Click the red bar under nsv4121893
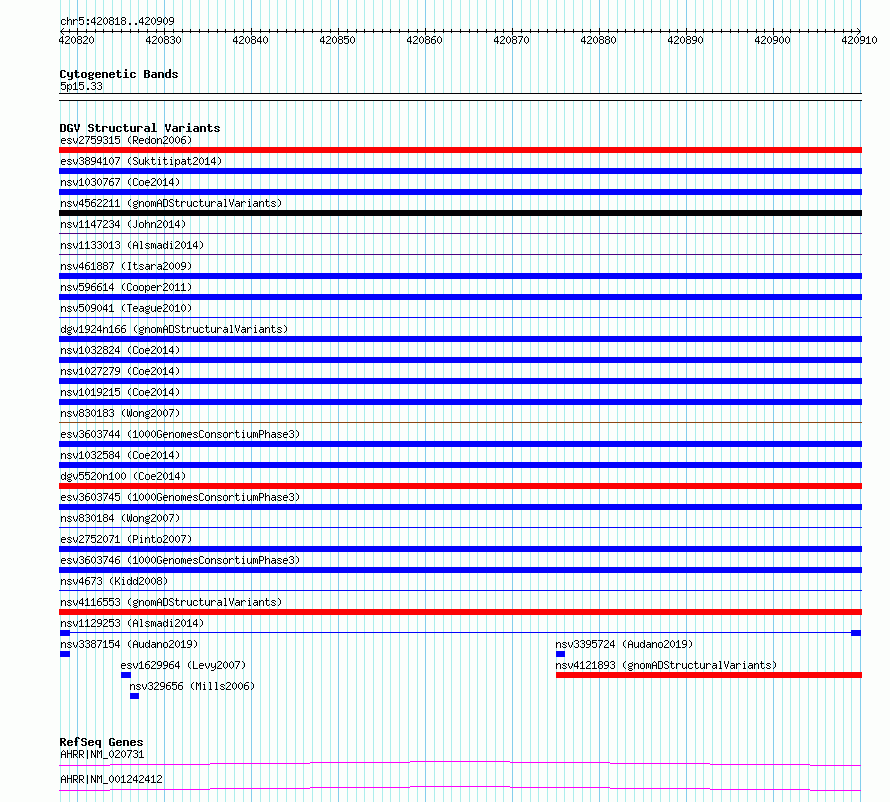Screen dimensions: 890x802 [x=709, y=675]
